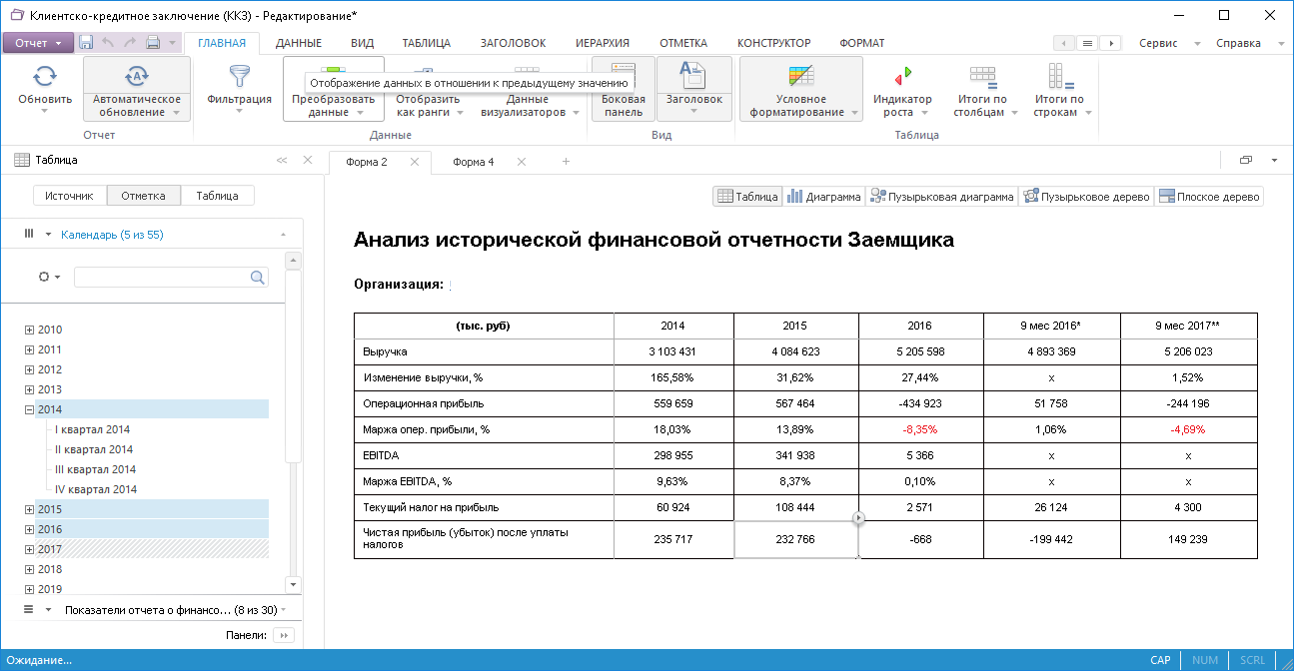Switch to the ВИД ribbon tab

[x=362, y=43]
